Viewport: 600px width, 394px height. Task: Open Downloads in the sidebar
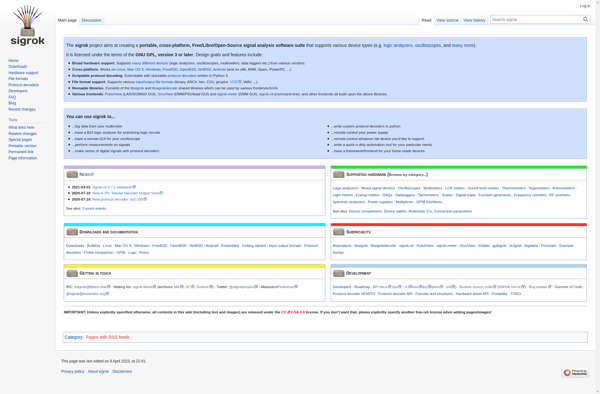(x=18, y=67)
